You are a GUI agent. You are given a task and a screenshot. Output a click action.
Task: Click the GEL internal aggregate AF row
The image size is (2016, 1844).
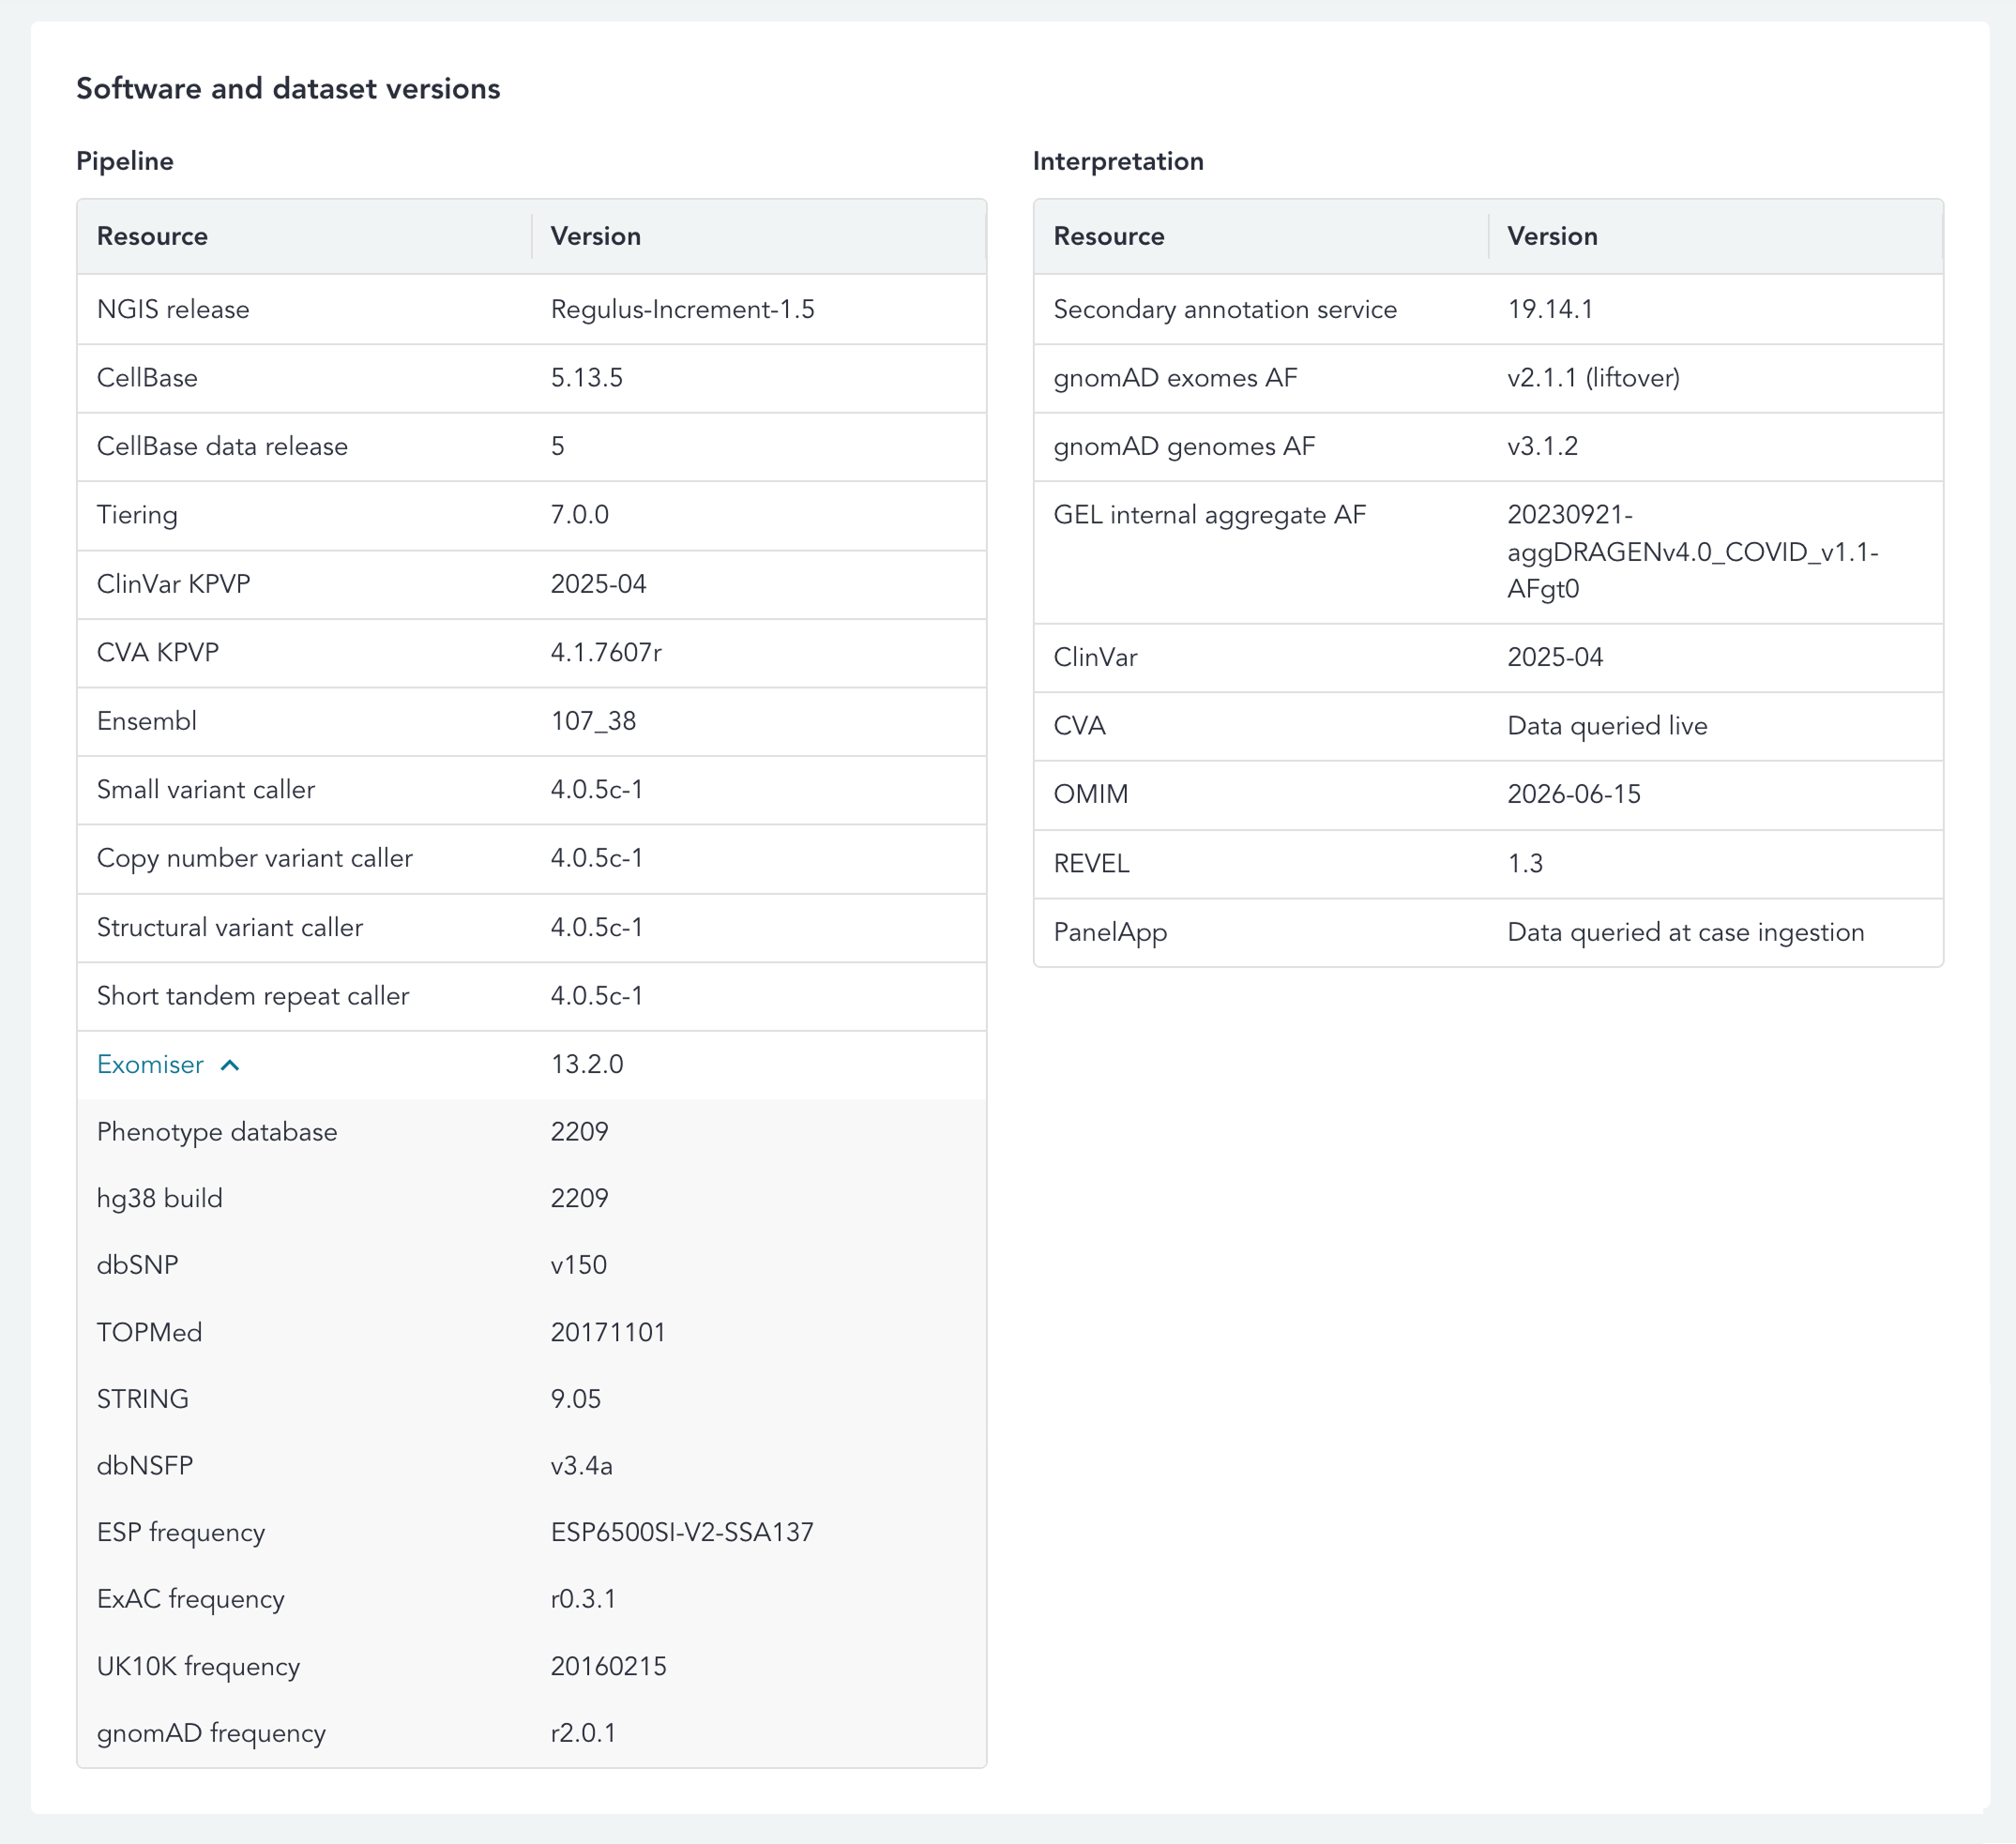click(1489, 552)
